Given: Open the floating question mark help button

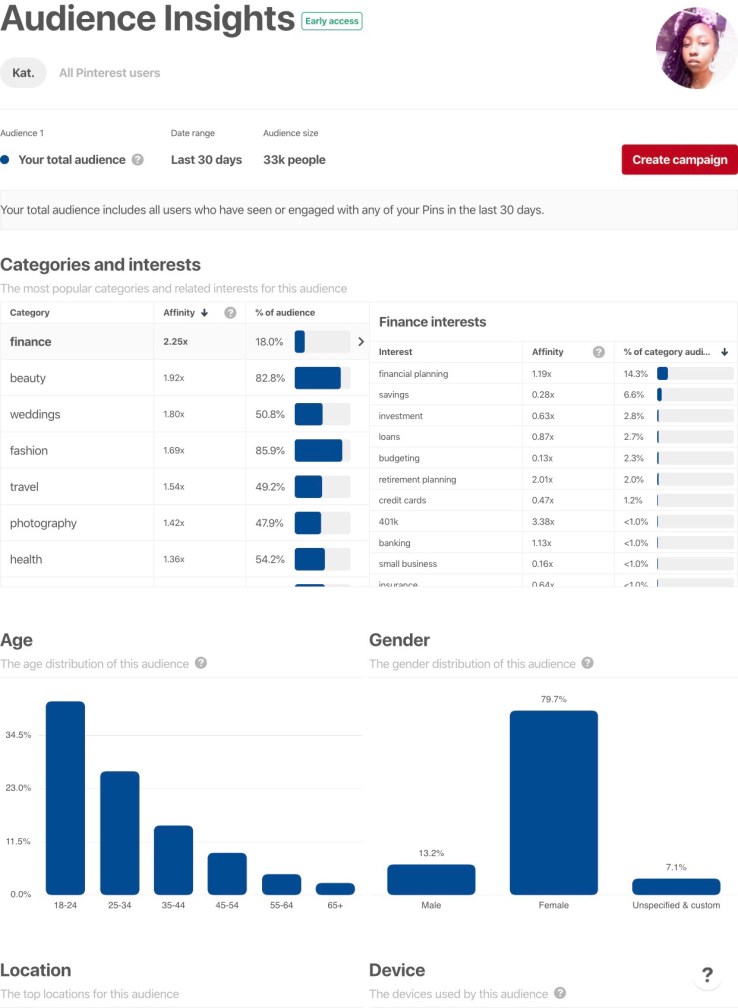Looking at the screenshot, I should pos(707,976).
